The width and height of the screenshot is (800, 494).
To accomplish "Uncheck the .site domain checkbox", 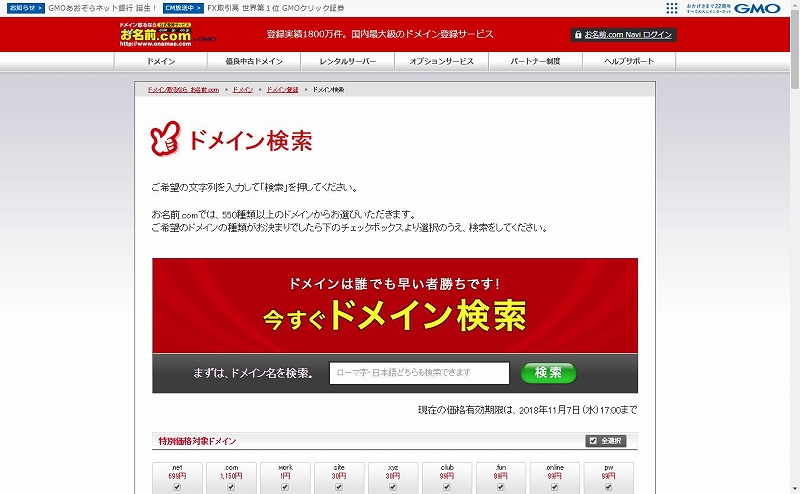I will pos(339,487).
